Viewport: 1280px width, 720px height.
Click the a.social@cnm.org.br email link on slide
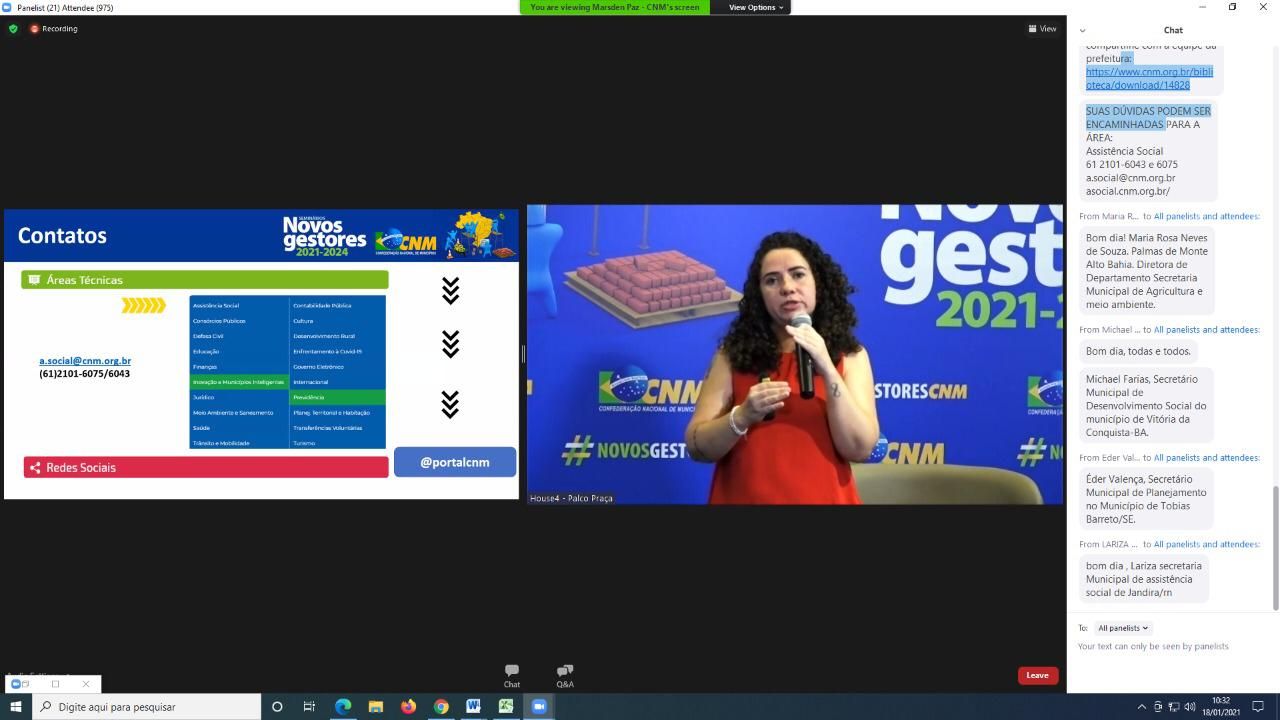tap(85, 361)
